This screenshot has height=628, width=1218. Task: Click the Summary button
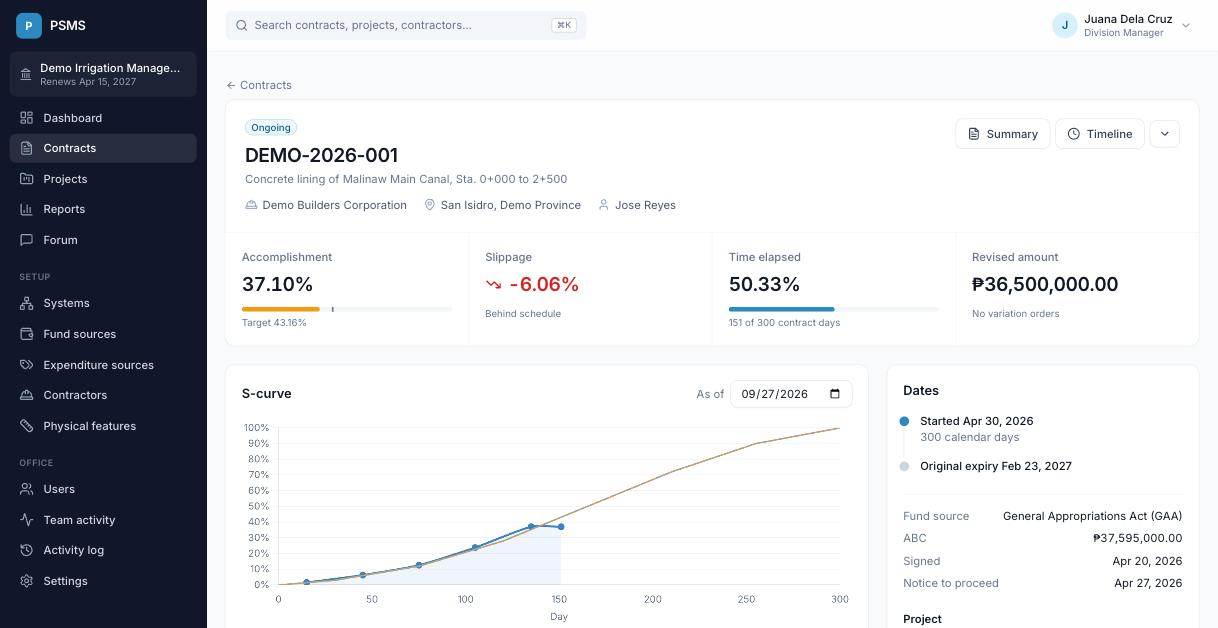pos(1003,134)
